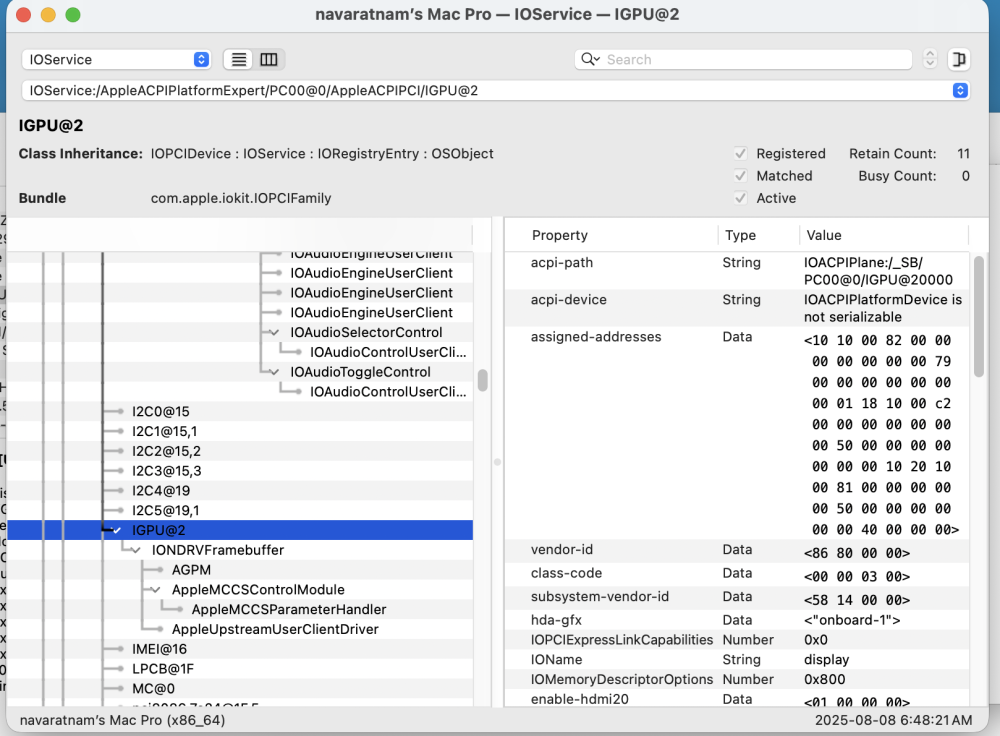Click inside the Search field

743,59
